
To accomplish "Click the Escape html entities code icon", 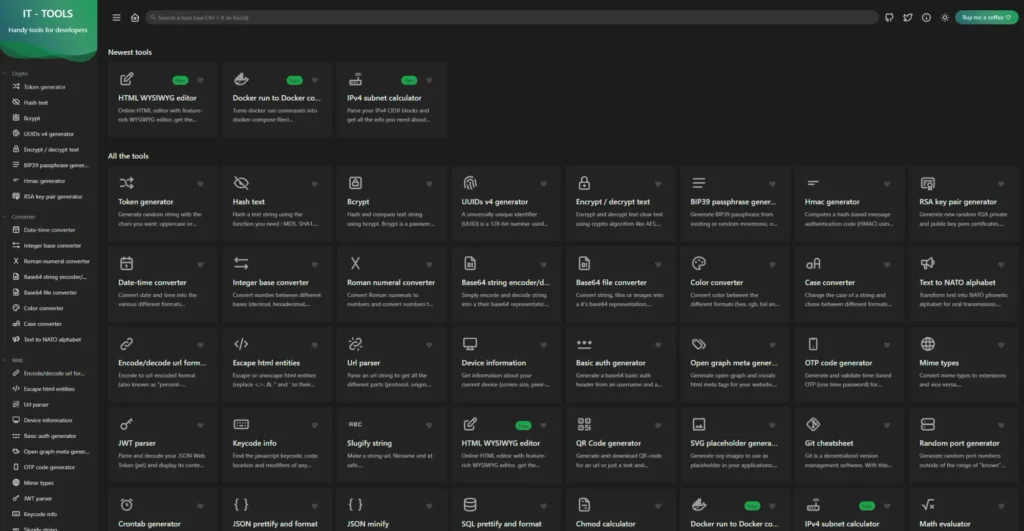I will (241, 344).
